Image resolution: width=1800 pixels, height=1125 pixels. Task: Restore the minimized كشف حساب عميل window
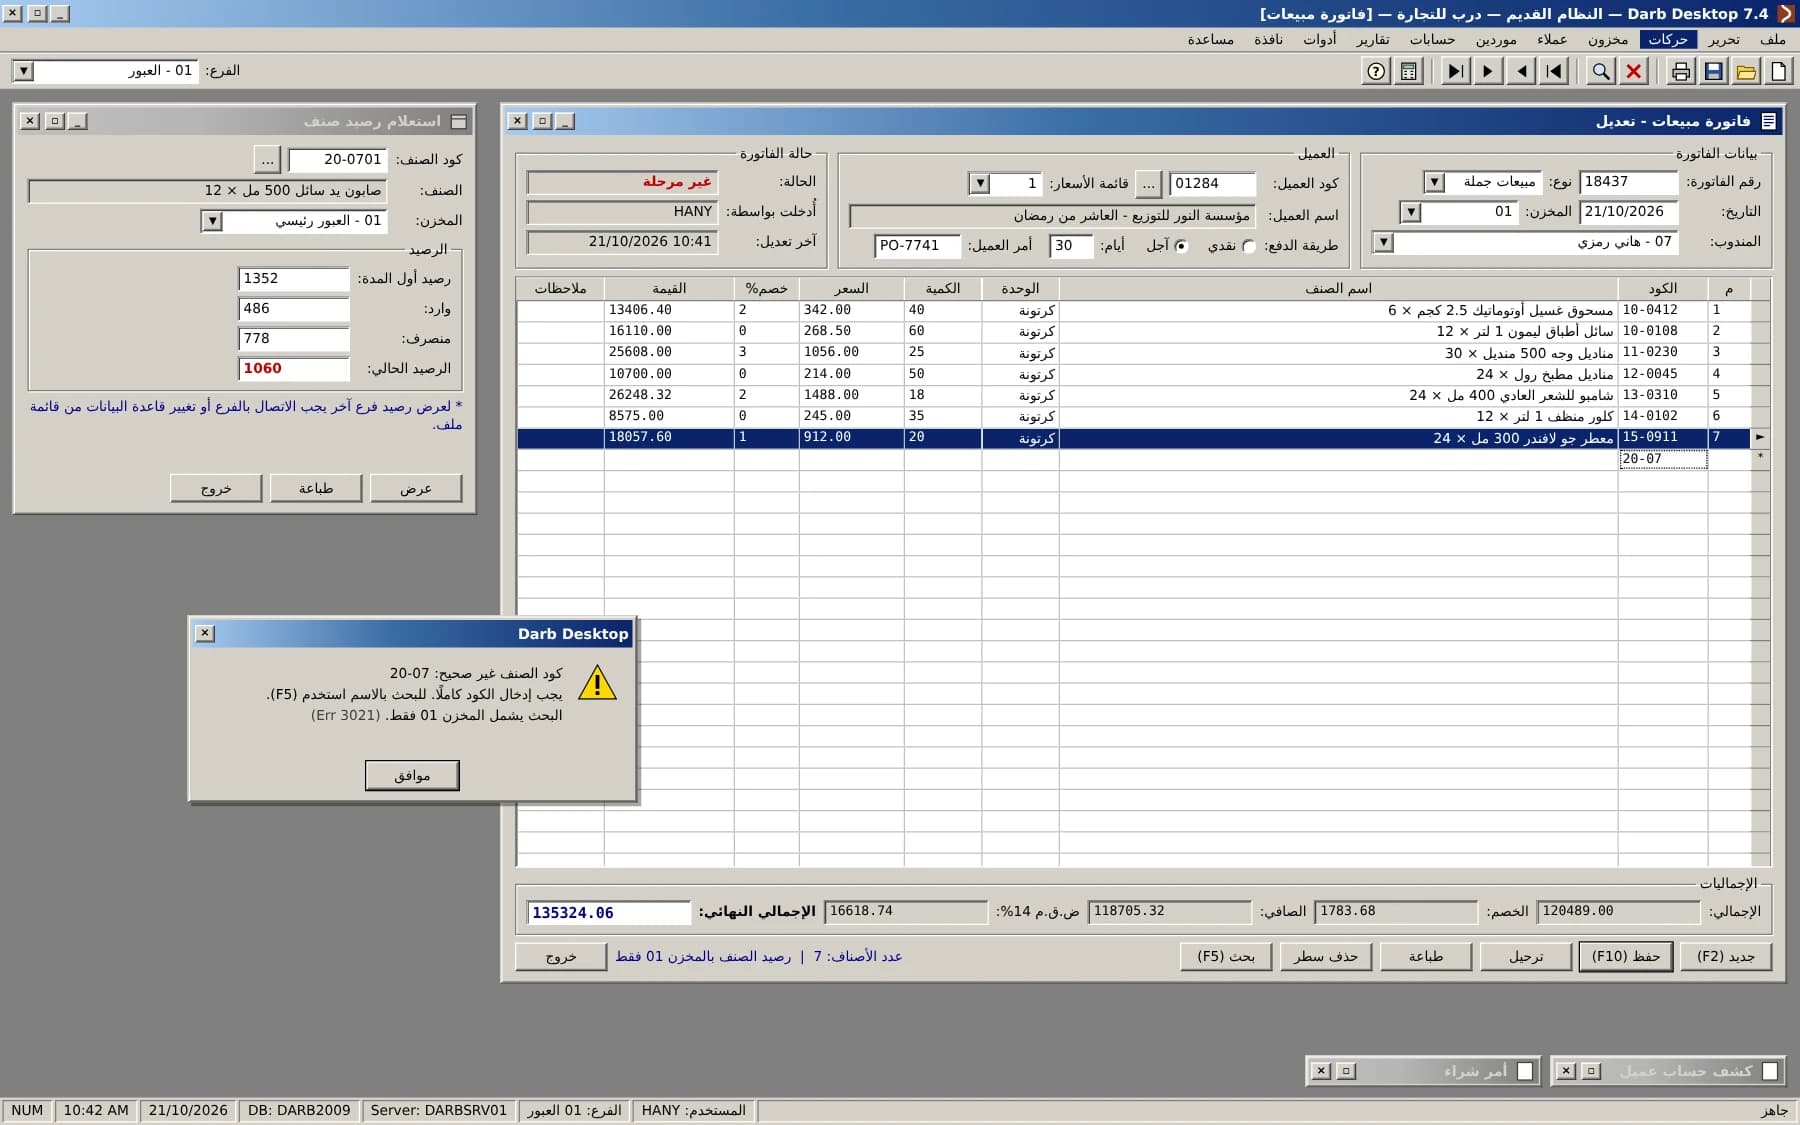click(1591, 1071)
